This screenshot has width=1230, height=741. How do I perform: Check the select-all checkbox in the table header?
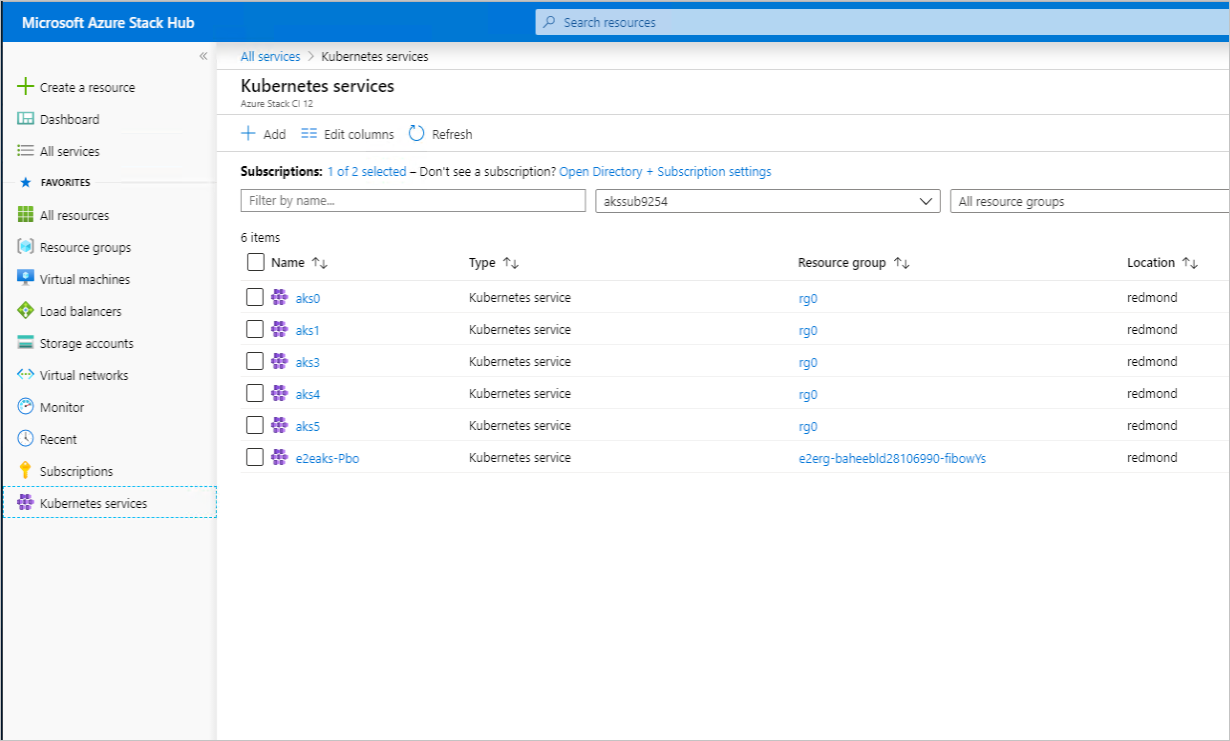[255, 261]
